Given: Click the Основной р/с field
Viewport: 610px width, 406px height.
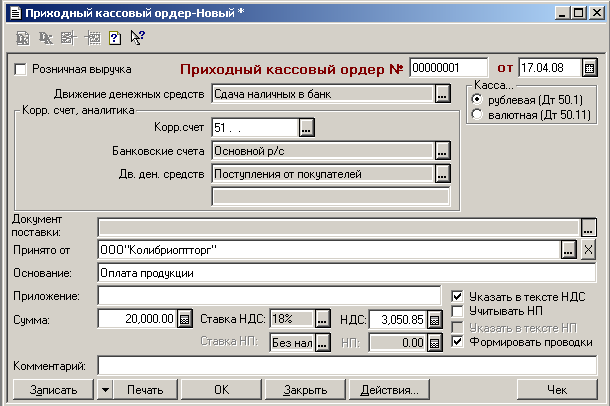Looking at the screenshot, I should pyautogui.click(x=323, y=150).
